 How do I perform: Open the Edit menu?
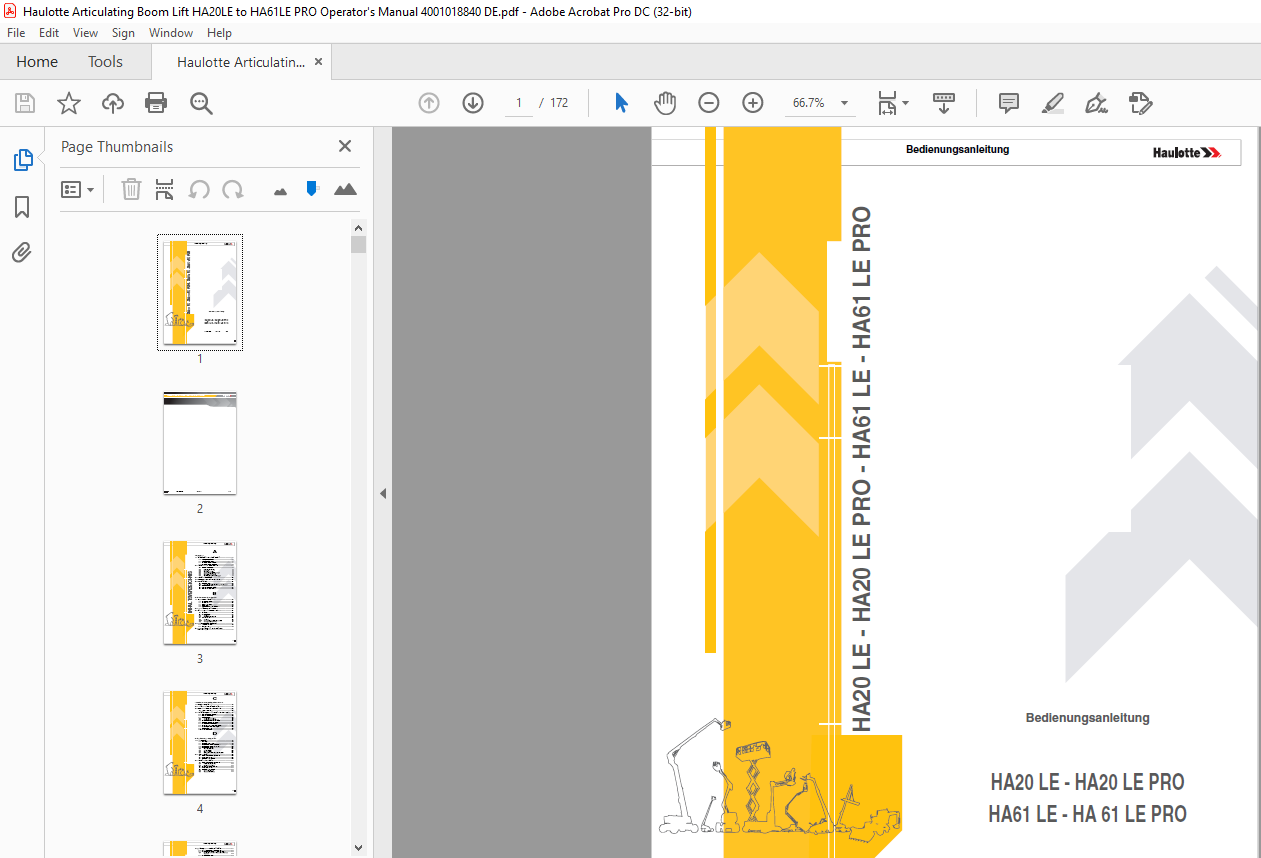(x=49, y=33)
